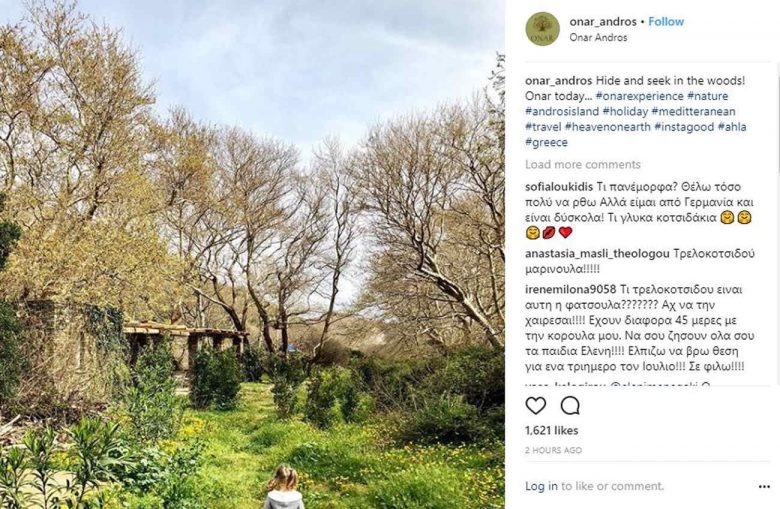Open the #androsisland hashtag

point(562,111)
